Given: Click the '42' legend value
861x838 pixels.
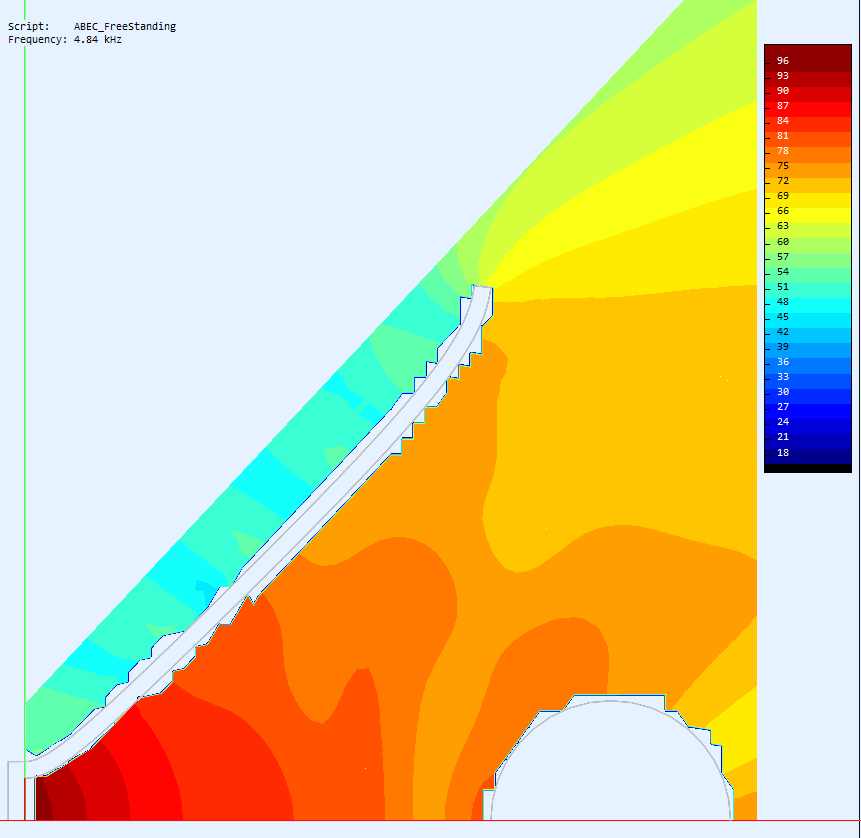Looking at the screenshot, I should tap(783, 332).
